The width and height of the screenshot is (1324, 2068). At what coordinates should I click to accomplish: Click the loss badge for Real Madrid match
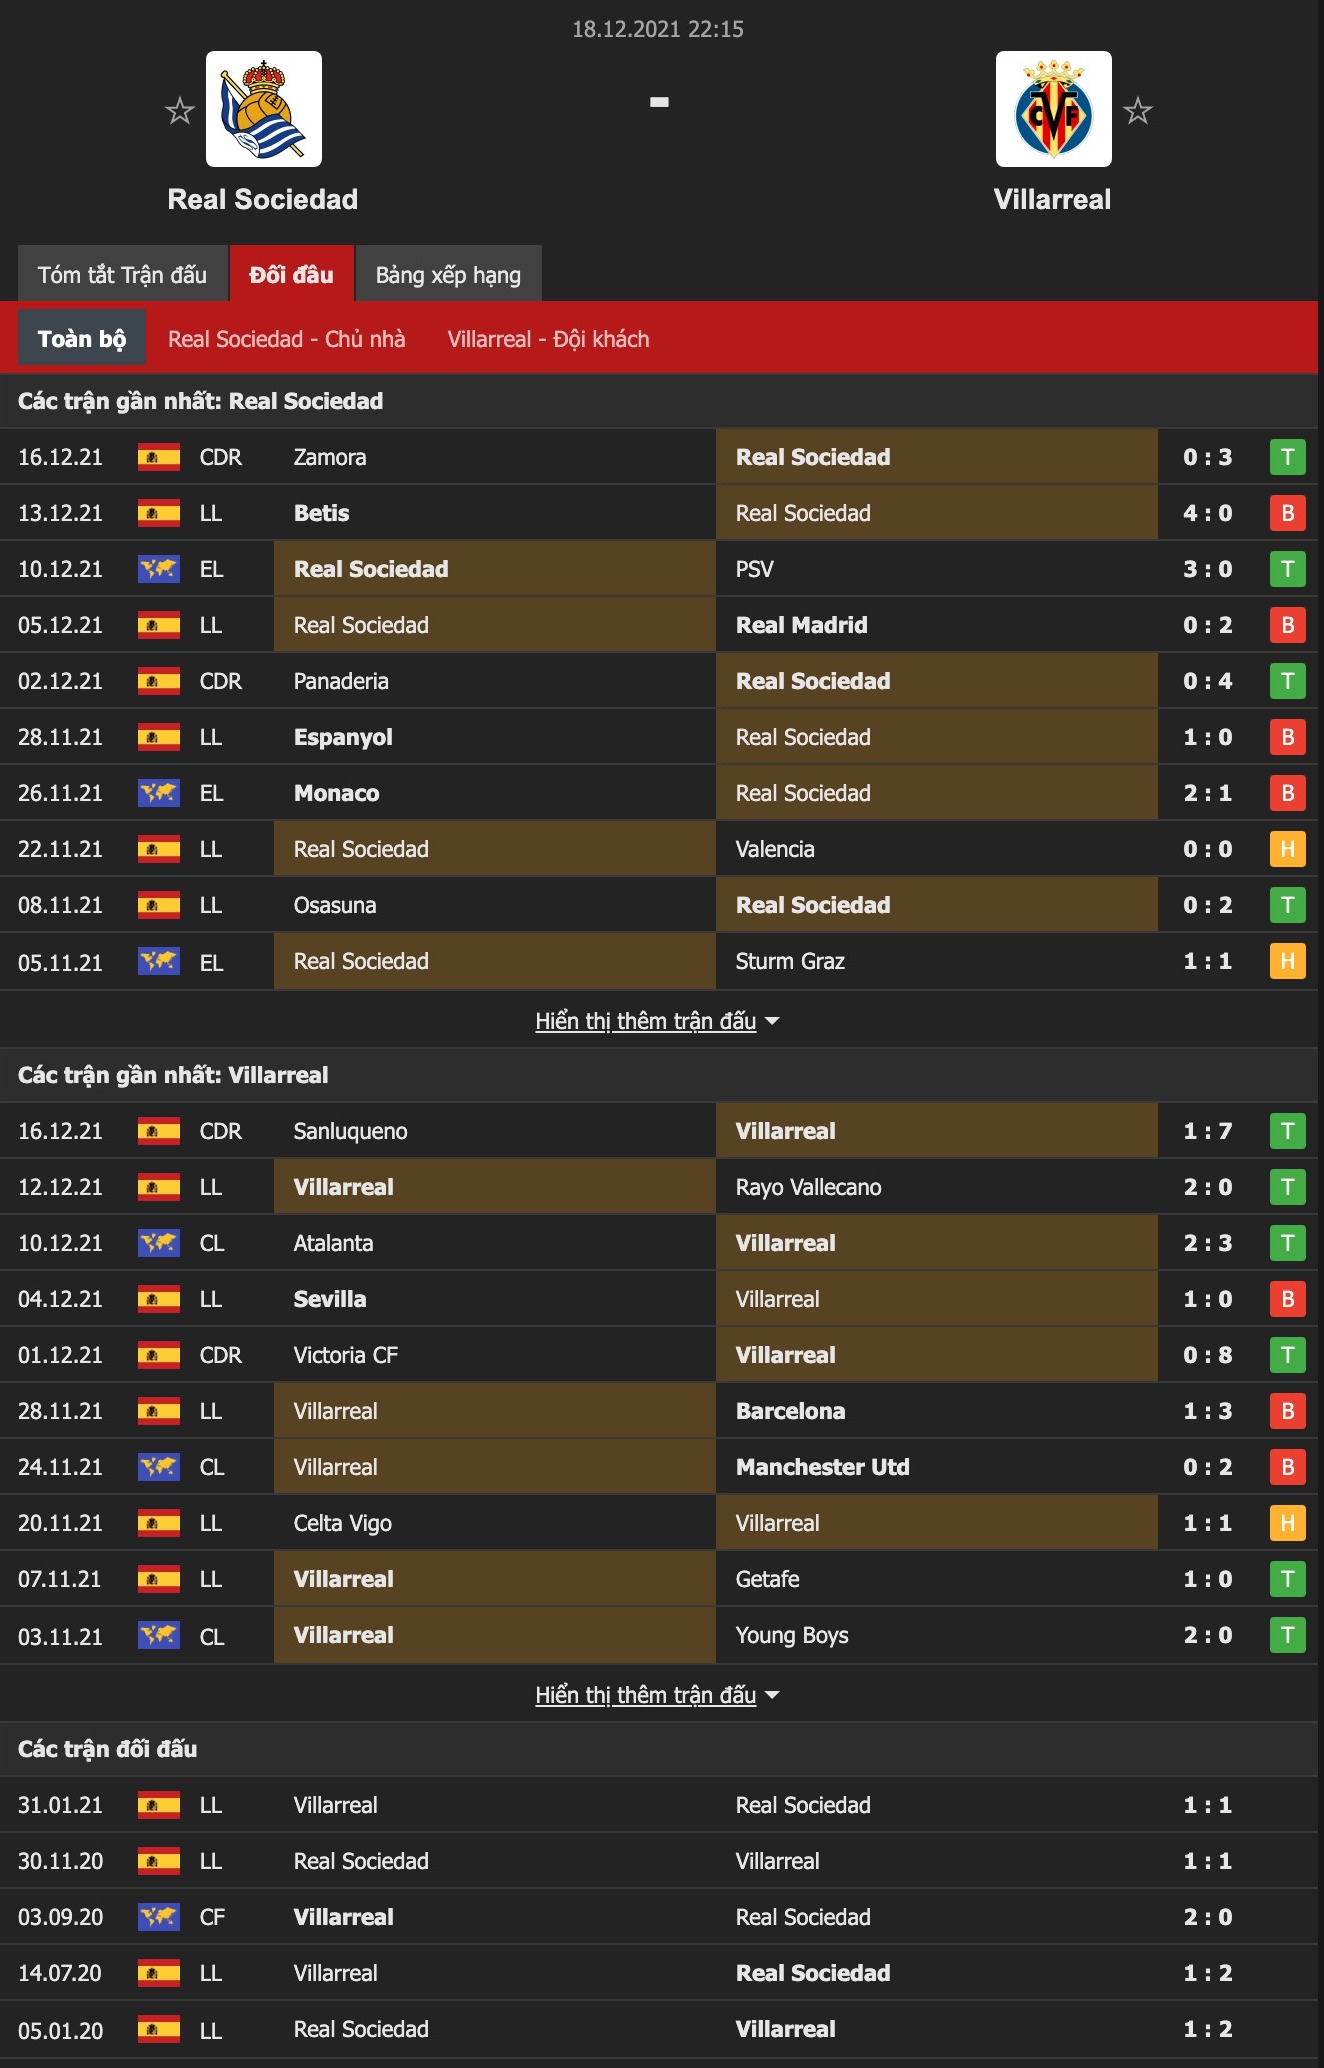pos(1288,625)
